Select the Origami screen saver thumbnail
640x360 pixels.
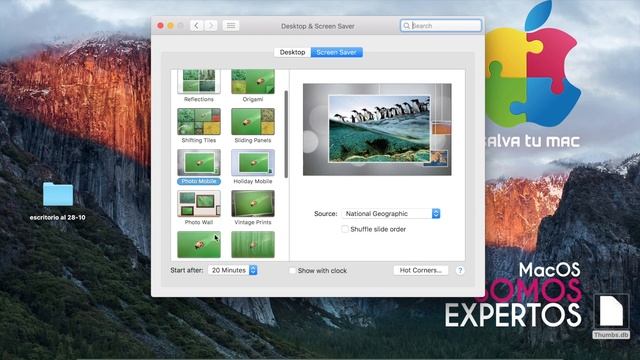coord(253,81)
